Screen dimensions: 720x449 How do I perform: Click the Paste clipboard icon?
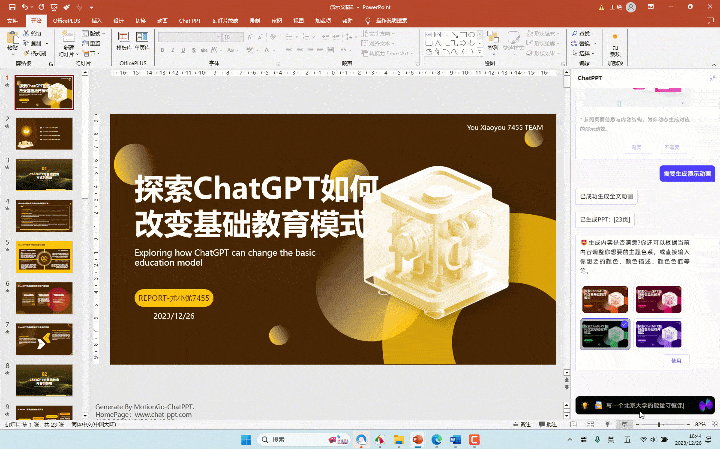(12, 39)
